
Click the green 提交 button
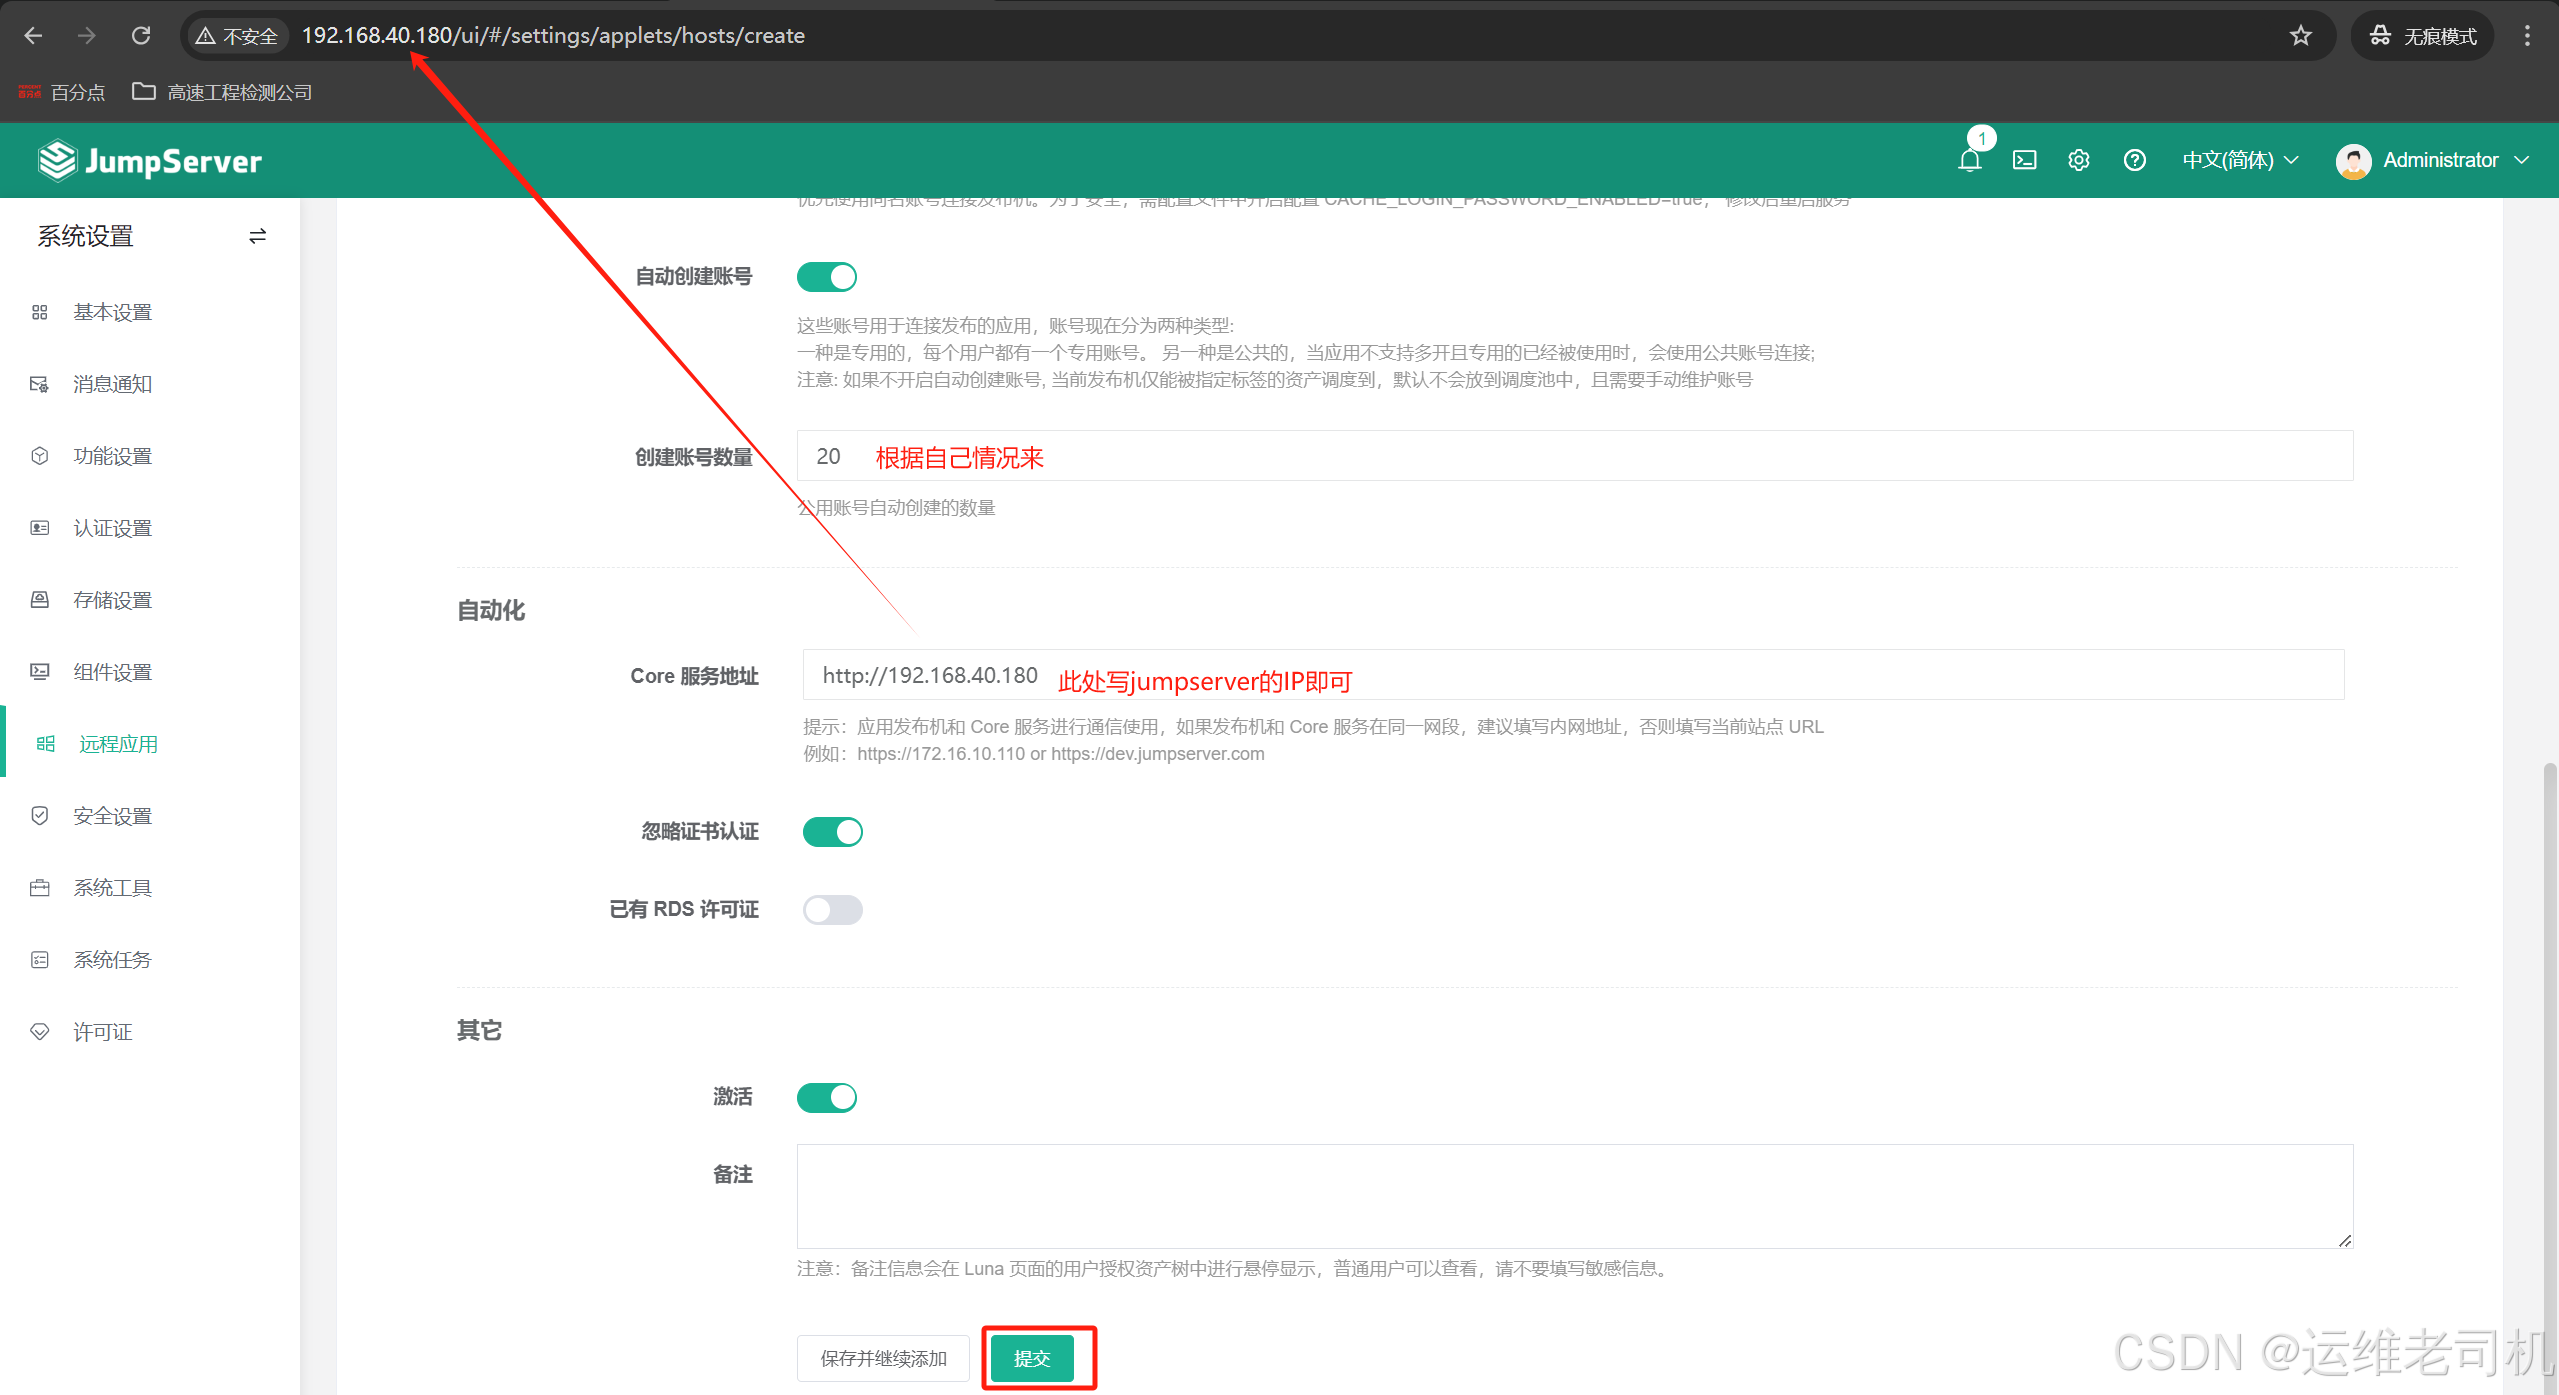[1032, 1358]
